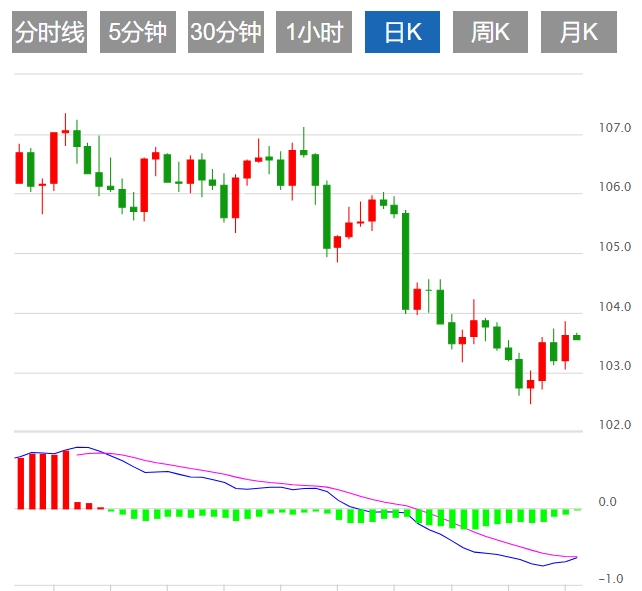Click the 104.0 price axis label
This screenshot has width=642, height=591.
tap(614, 307)
